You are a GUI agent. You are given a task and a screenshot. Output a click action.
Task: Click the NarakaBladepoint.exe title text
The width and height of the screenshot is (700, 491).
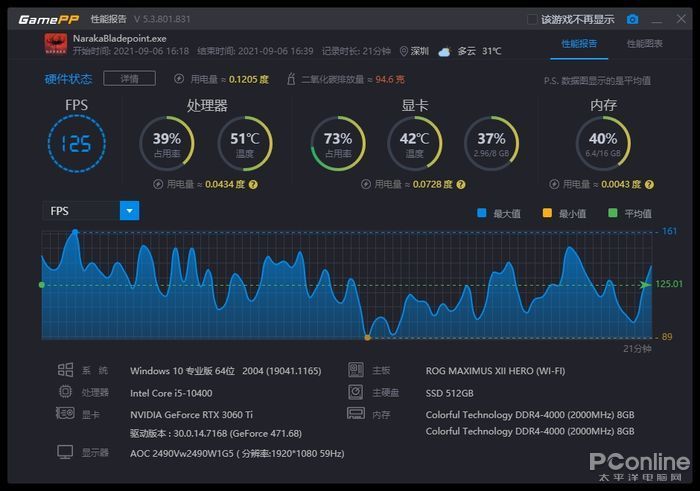[x=120, y=38]
